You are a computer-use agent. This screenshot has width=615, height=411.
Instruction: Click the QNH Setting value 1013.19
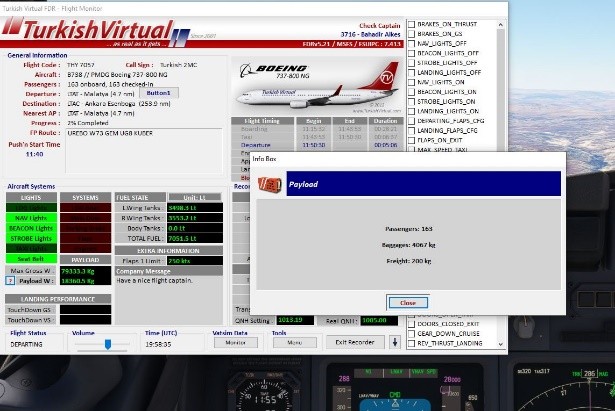[295, 320]
